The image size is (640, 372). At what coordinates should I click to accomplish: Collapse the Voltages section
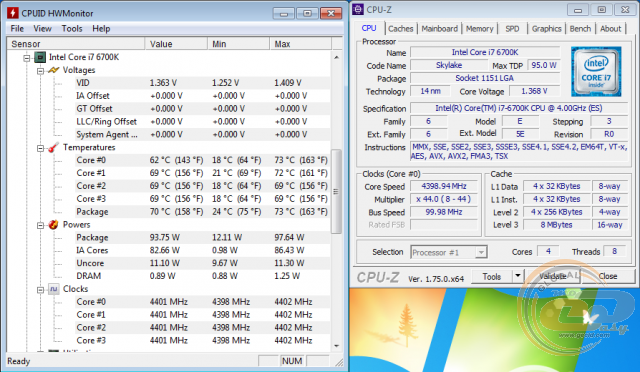(x=40, y=71)
